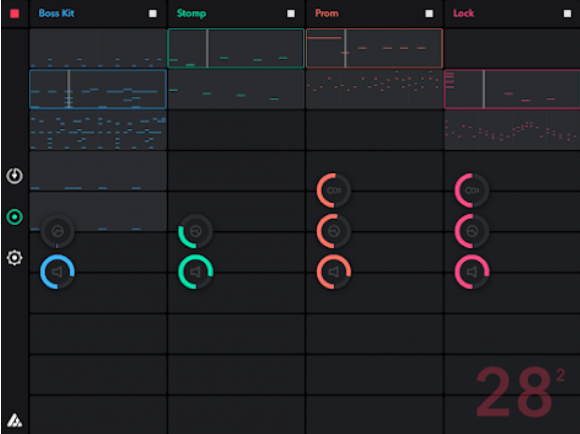Toggle the green circular loop icon in the sidebar
580x434 pixels.
(x=14, y=217)
